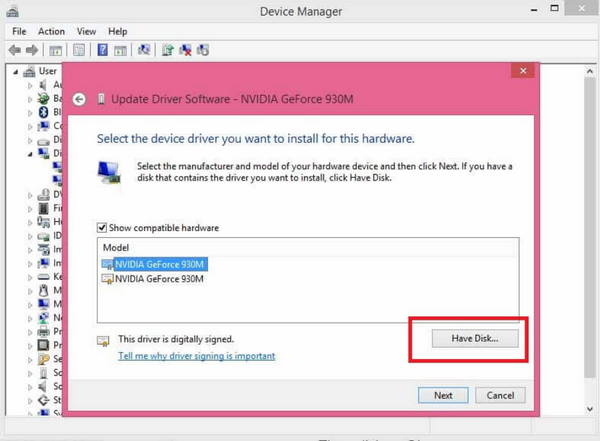
Task: Expand the Bluetooth tree node
Action: (30, 113)
